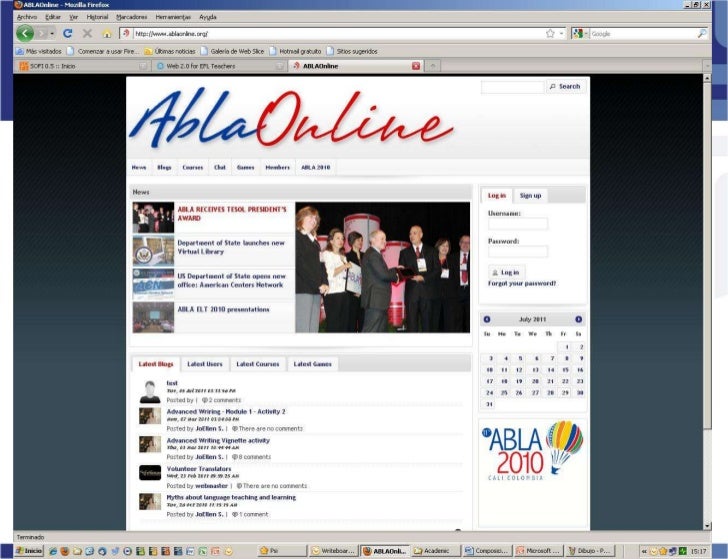Bookmark this page with the star icon

click(550, 33)
